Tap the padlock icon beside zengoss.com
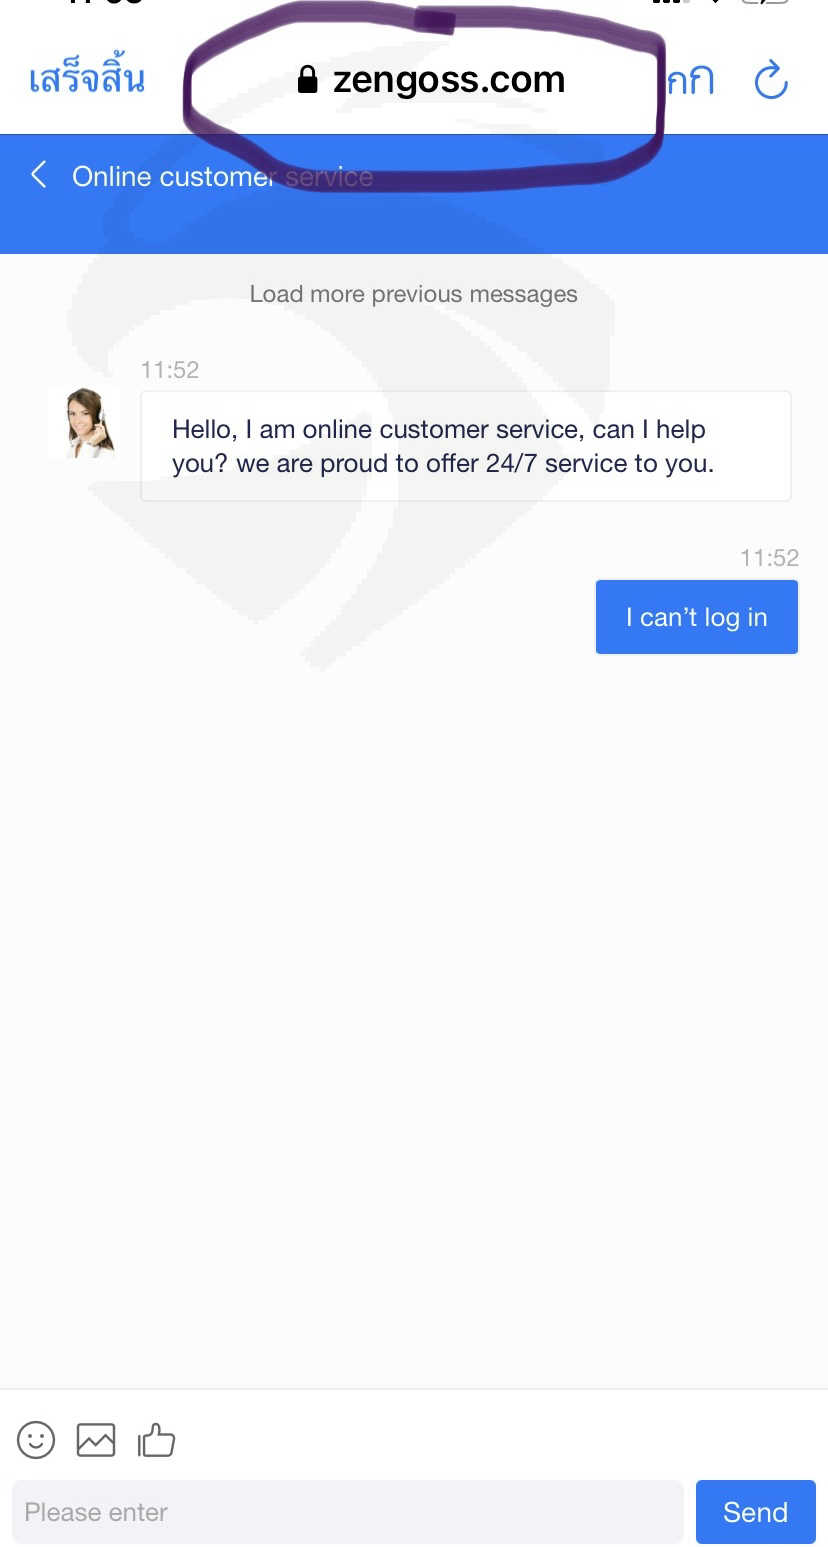Screen dimensions: 828x1547 307,80
